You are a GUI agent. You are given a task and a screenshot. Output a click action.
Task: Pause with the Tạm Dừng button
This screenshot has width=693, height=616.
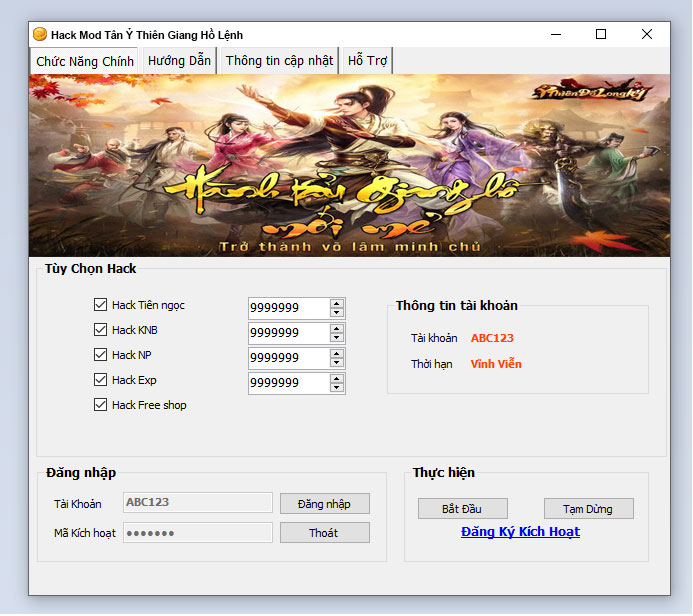589,509
